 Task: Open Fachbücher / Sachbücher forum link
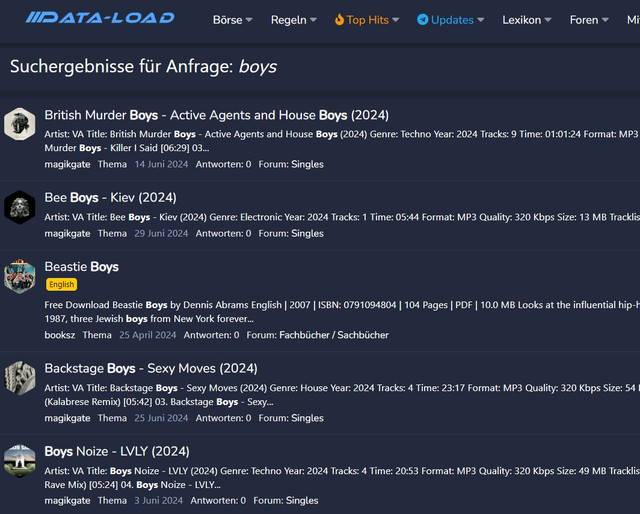point(334,335)
